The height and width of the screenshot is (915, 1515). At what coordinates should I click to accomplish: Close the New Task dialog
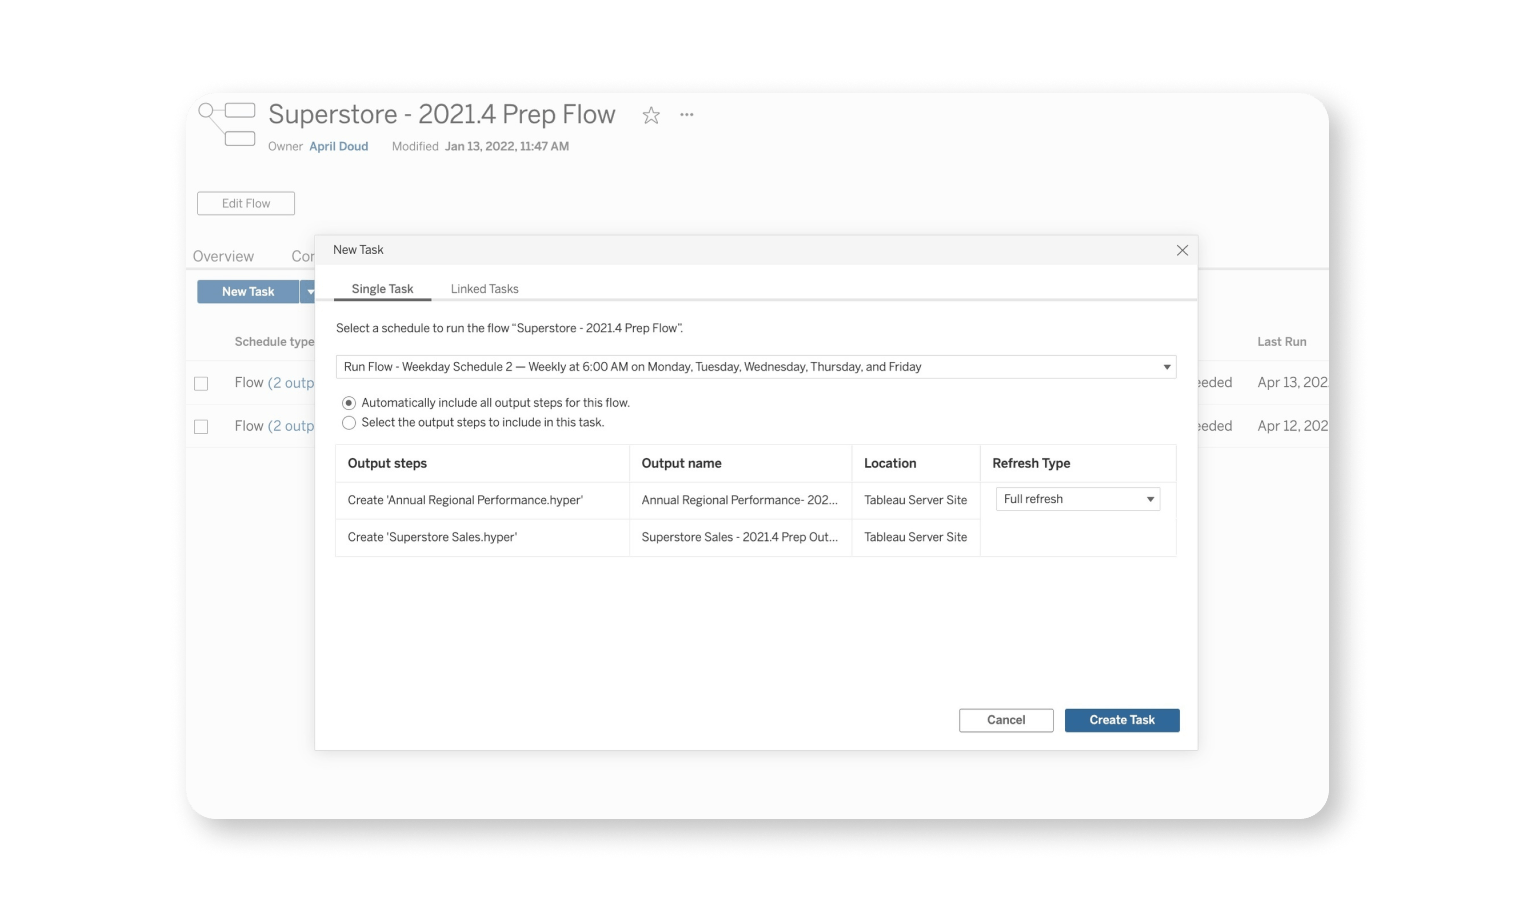click(1182, 250)
